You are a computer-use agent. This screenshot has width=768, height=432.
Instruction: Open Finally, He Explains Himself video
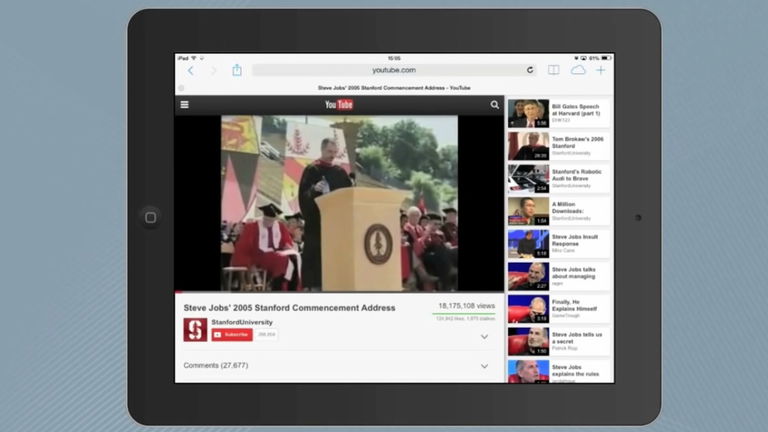point(559,309)
